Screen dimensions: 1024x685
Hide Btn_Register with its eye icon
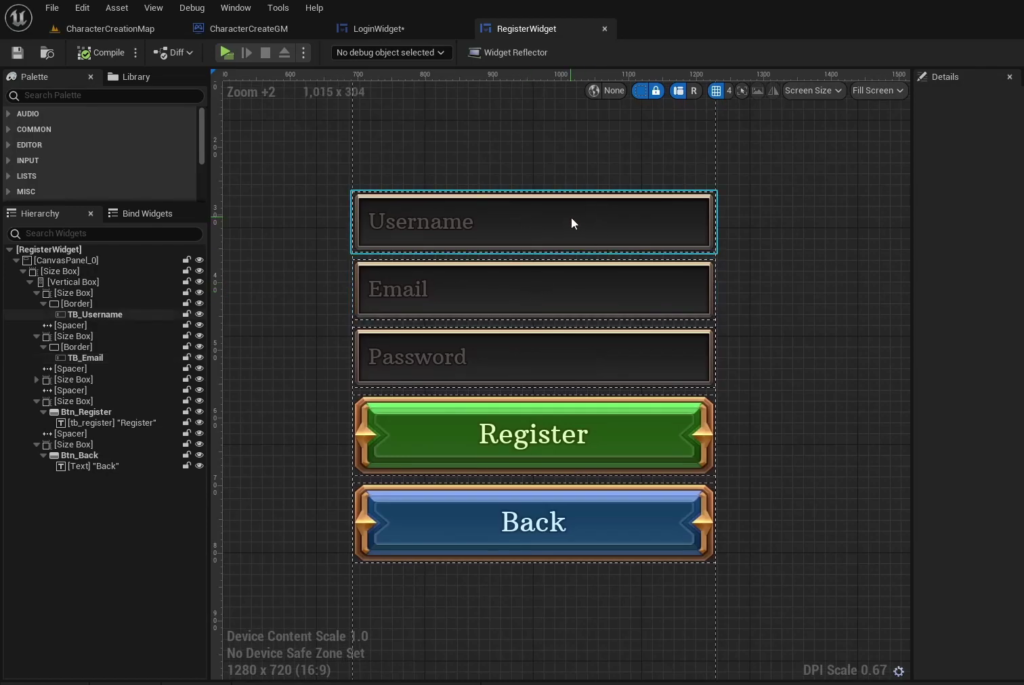pyautogui.click(x=199, y=412)
